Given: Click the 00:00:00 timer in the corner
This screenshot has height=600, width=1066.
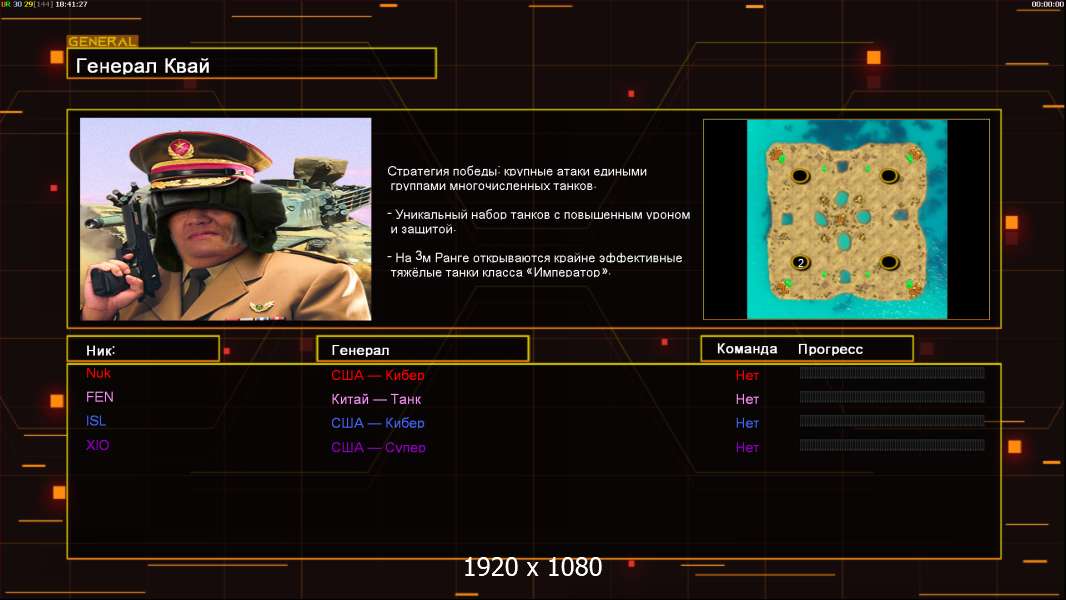Looking at the screenshot, I should click(x=1047, y=5).
